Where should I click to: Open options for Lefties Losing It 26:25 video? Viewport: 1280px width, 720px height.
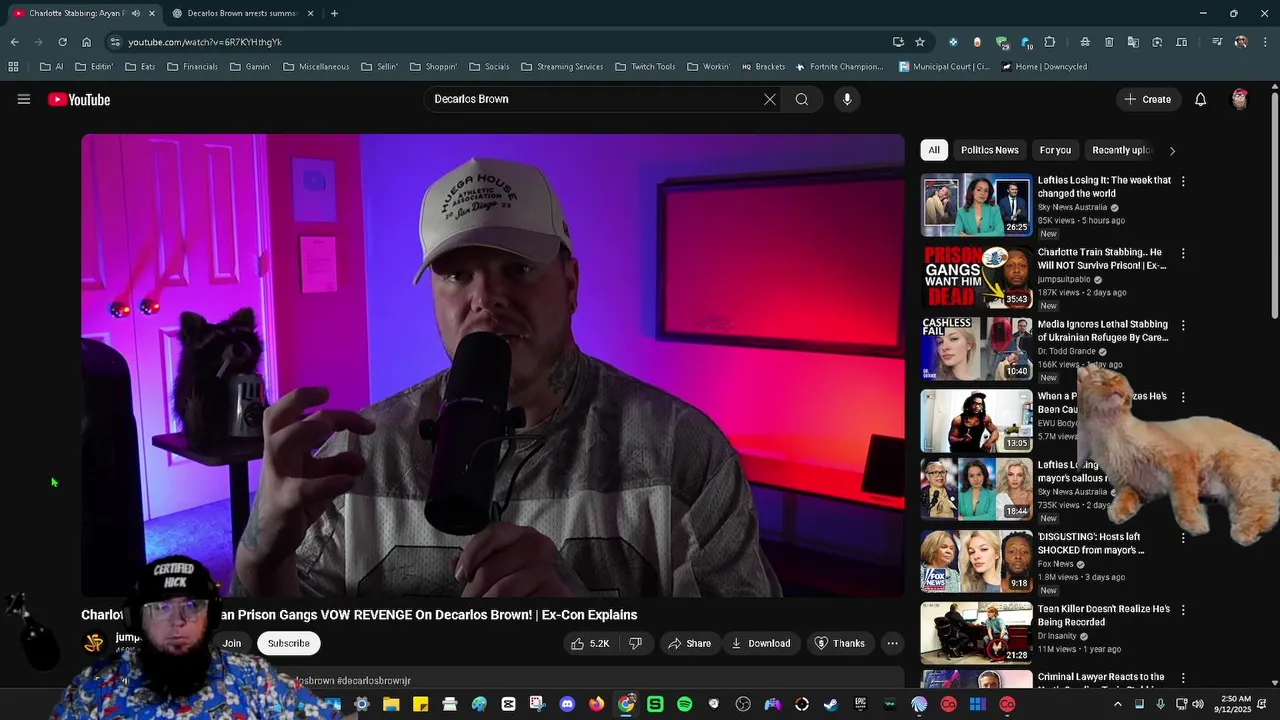[1183, 181]
